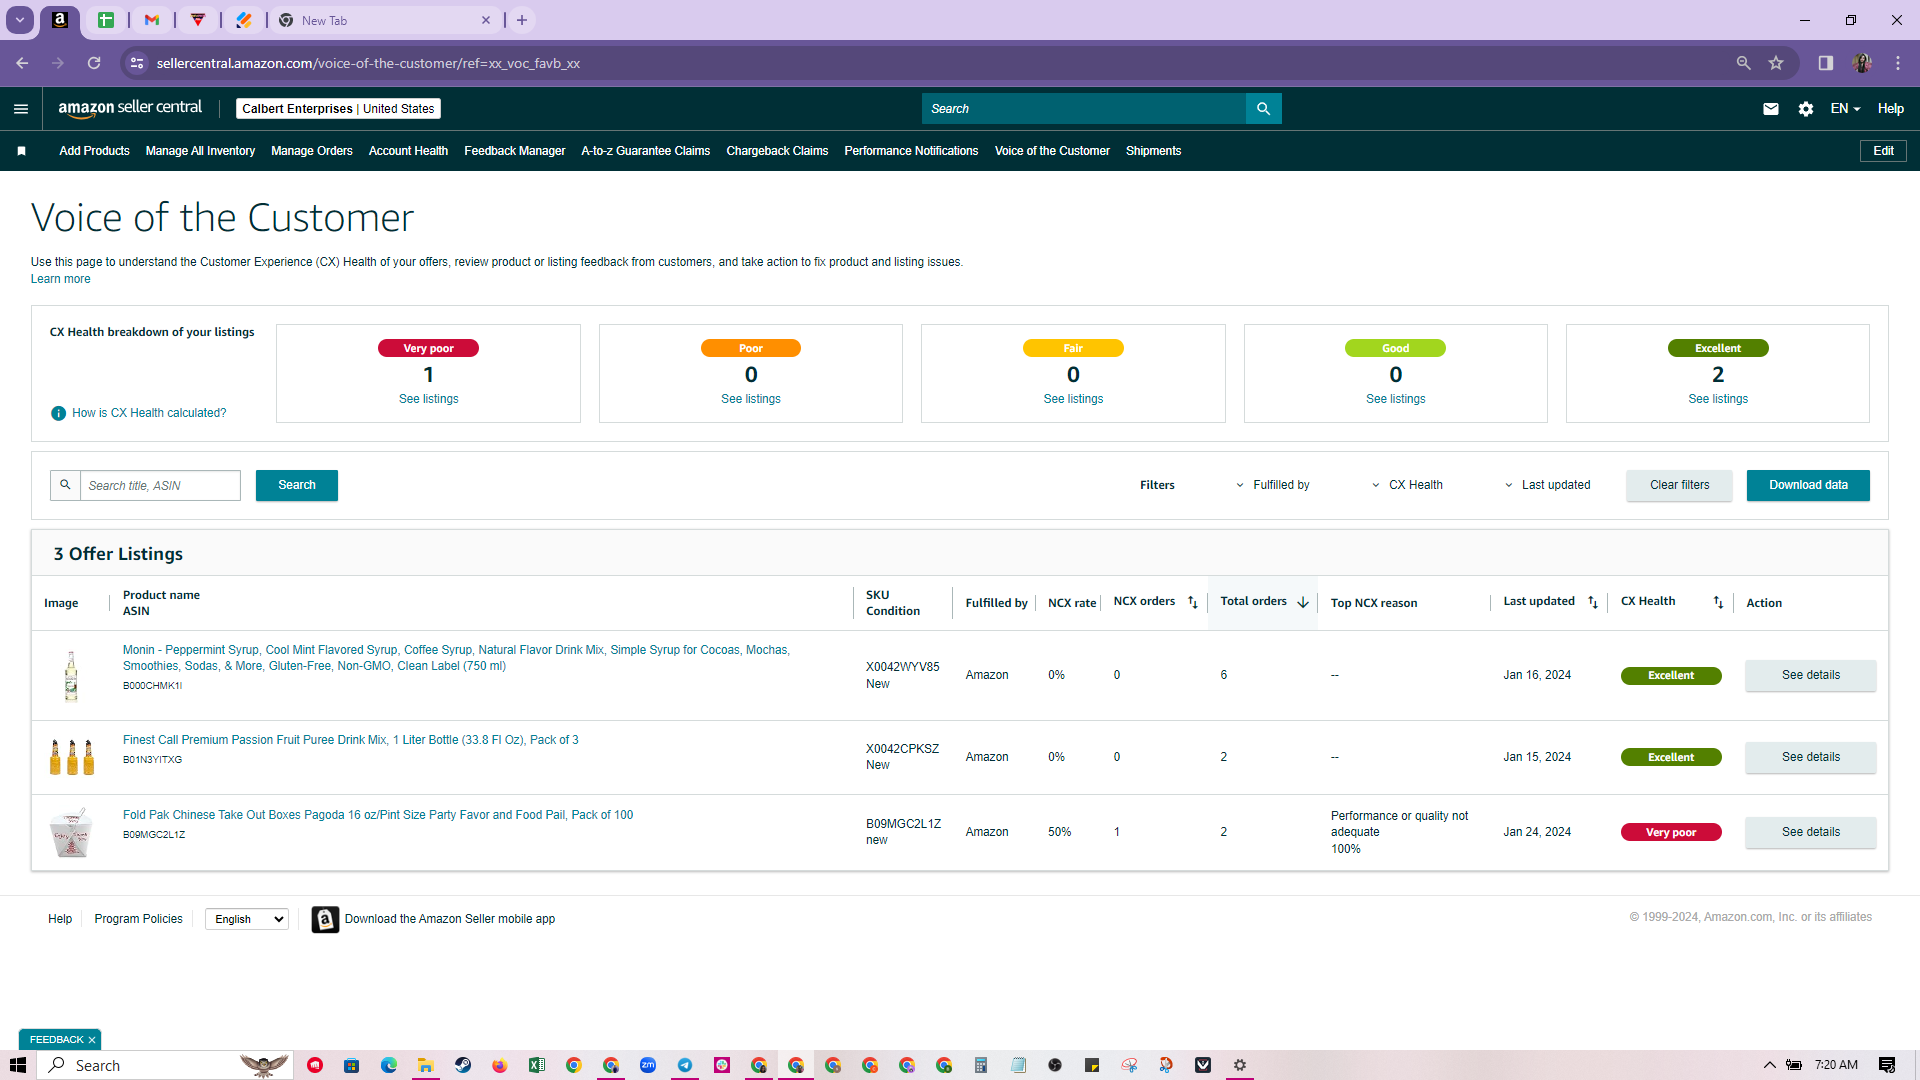Click the Edit favorites bar button

click(1883, 151)
